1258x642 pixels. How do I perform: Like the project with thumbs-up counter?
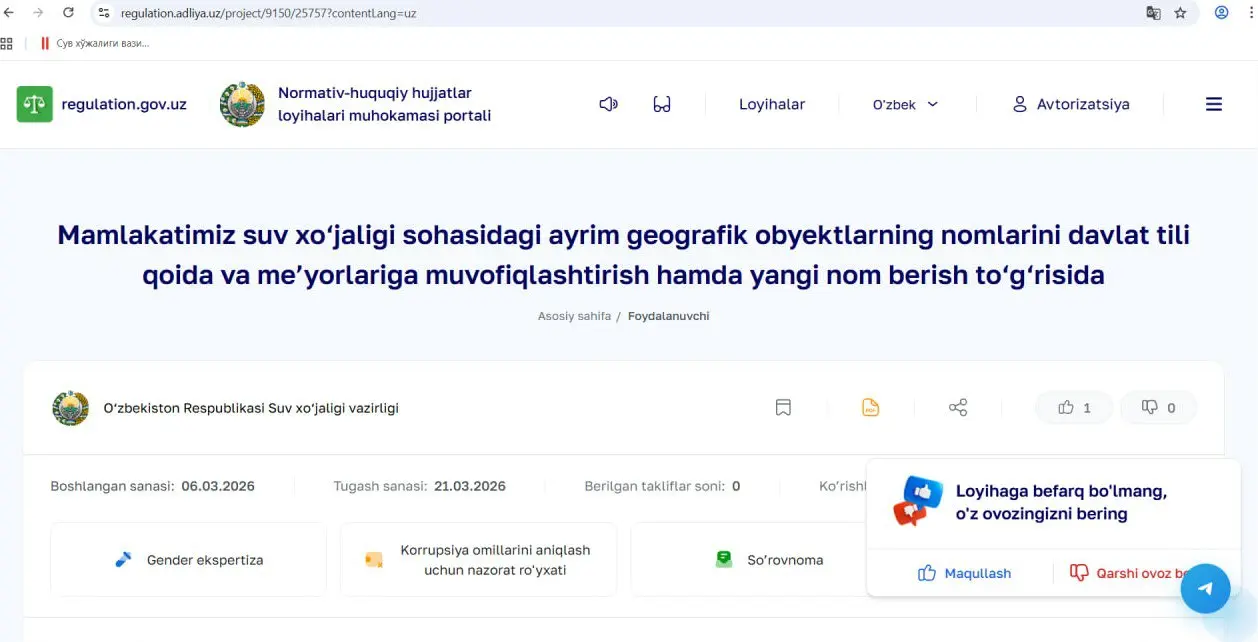(x=1073, y=407)
